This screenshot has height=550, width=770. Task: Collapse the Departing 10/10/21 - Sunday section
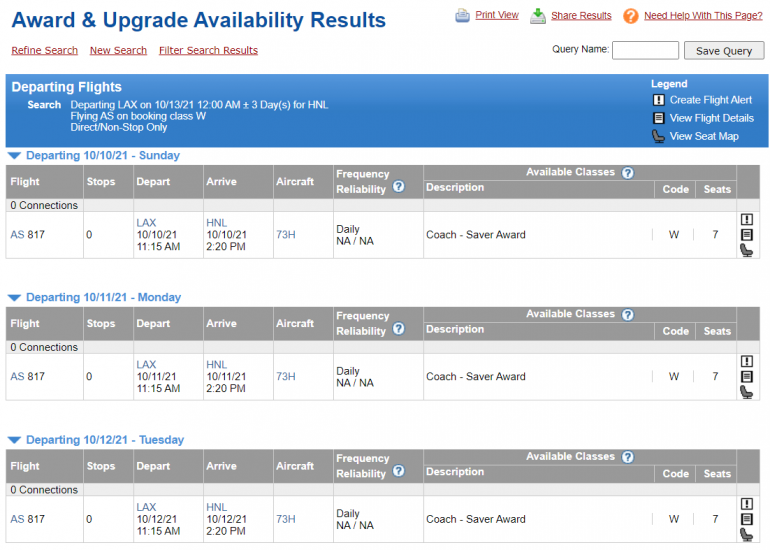(x=14, y=156)
